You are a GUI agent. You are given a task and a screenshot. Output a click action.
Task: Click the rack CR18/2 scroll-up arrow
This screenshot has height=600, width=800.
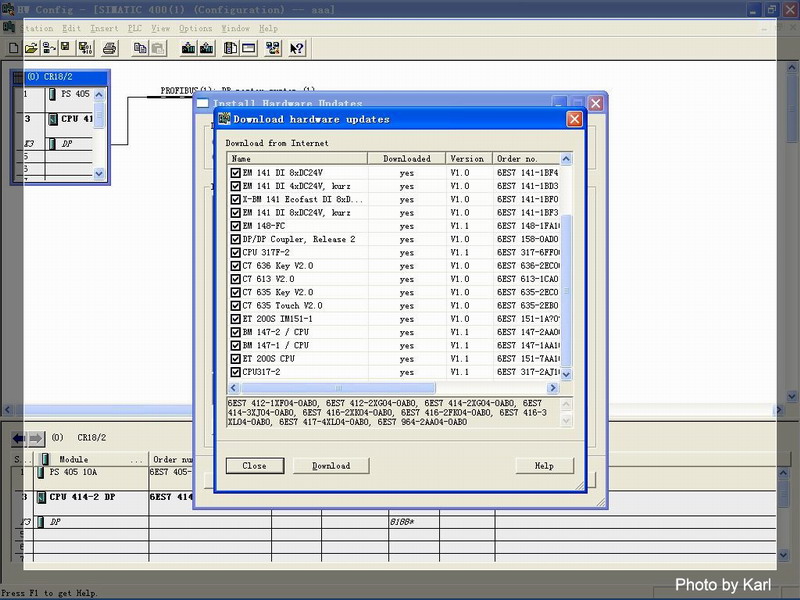click(99, 94)
